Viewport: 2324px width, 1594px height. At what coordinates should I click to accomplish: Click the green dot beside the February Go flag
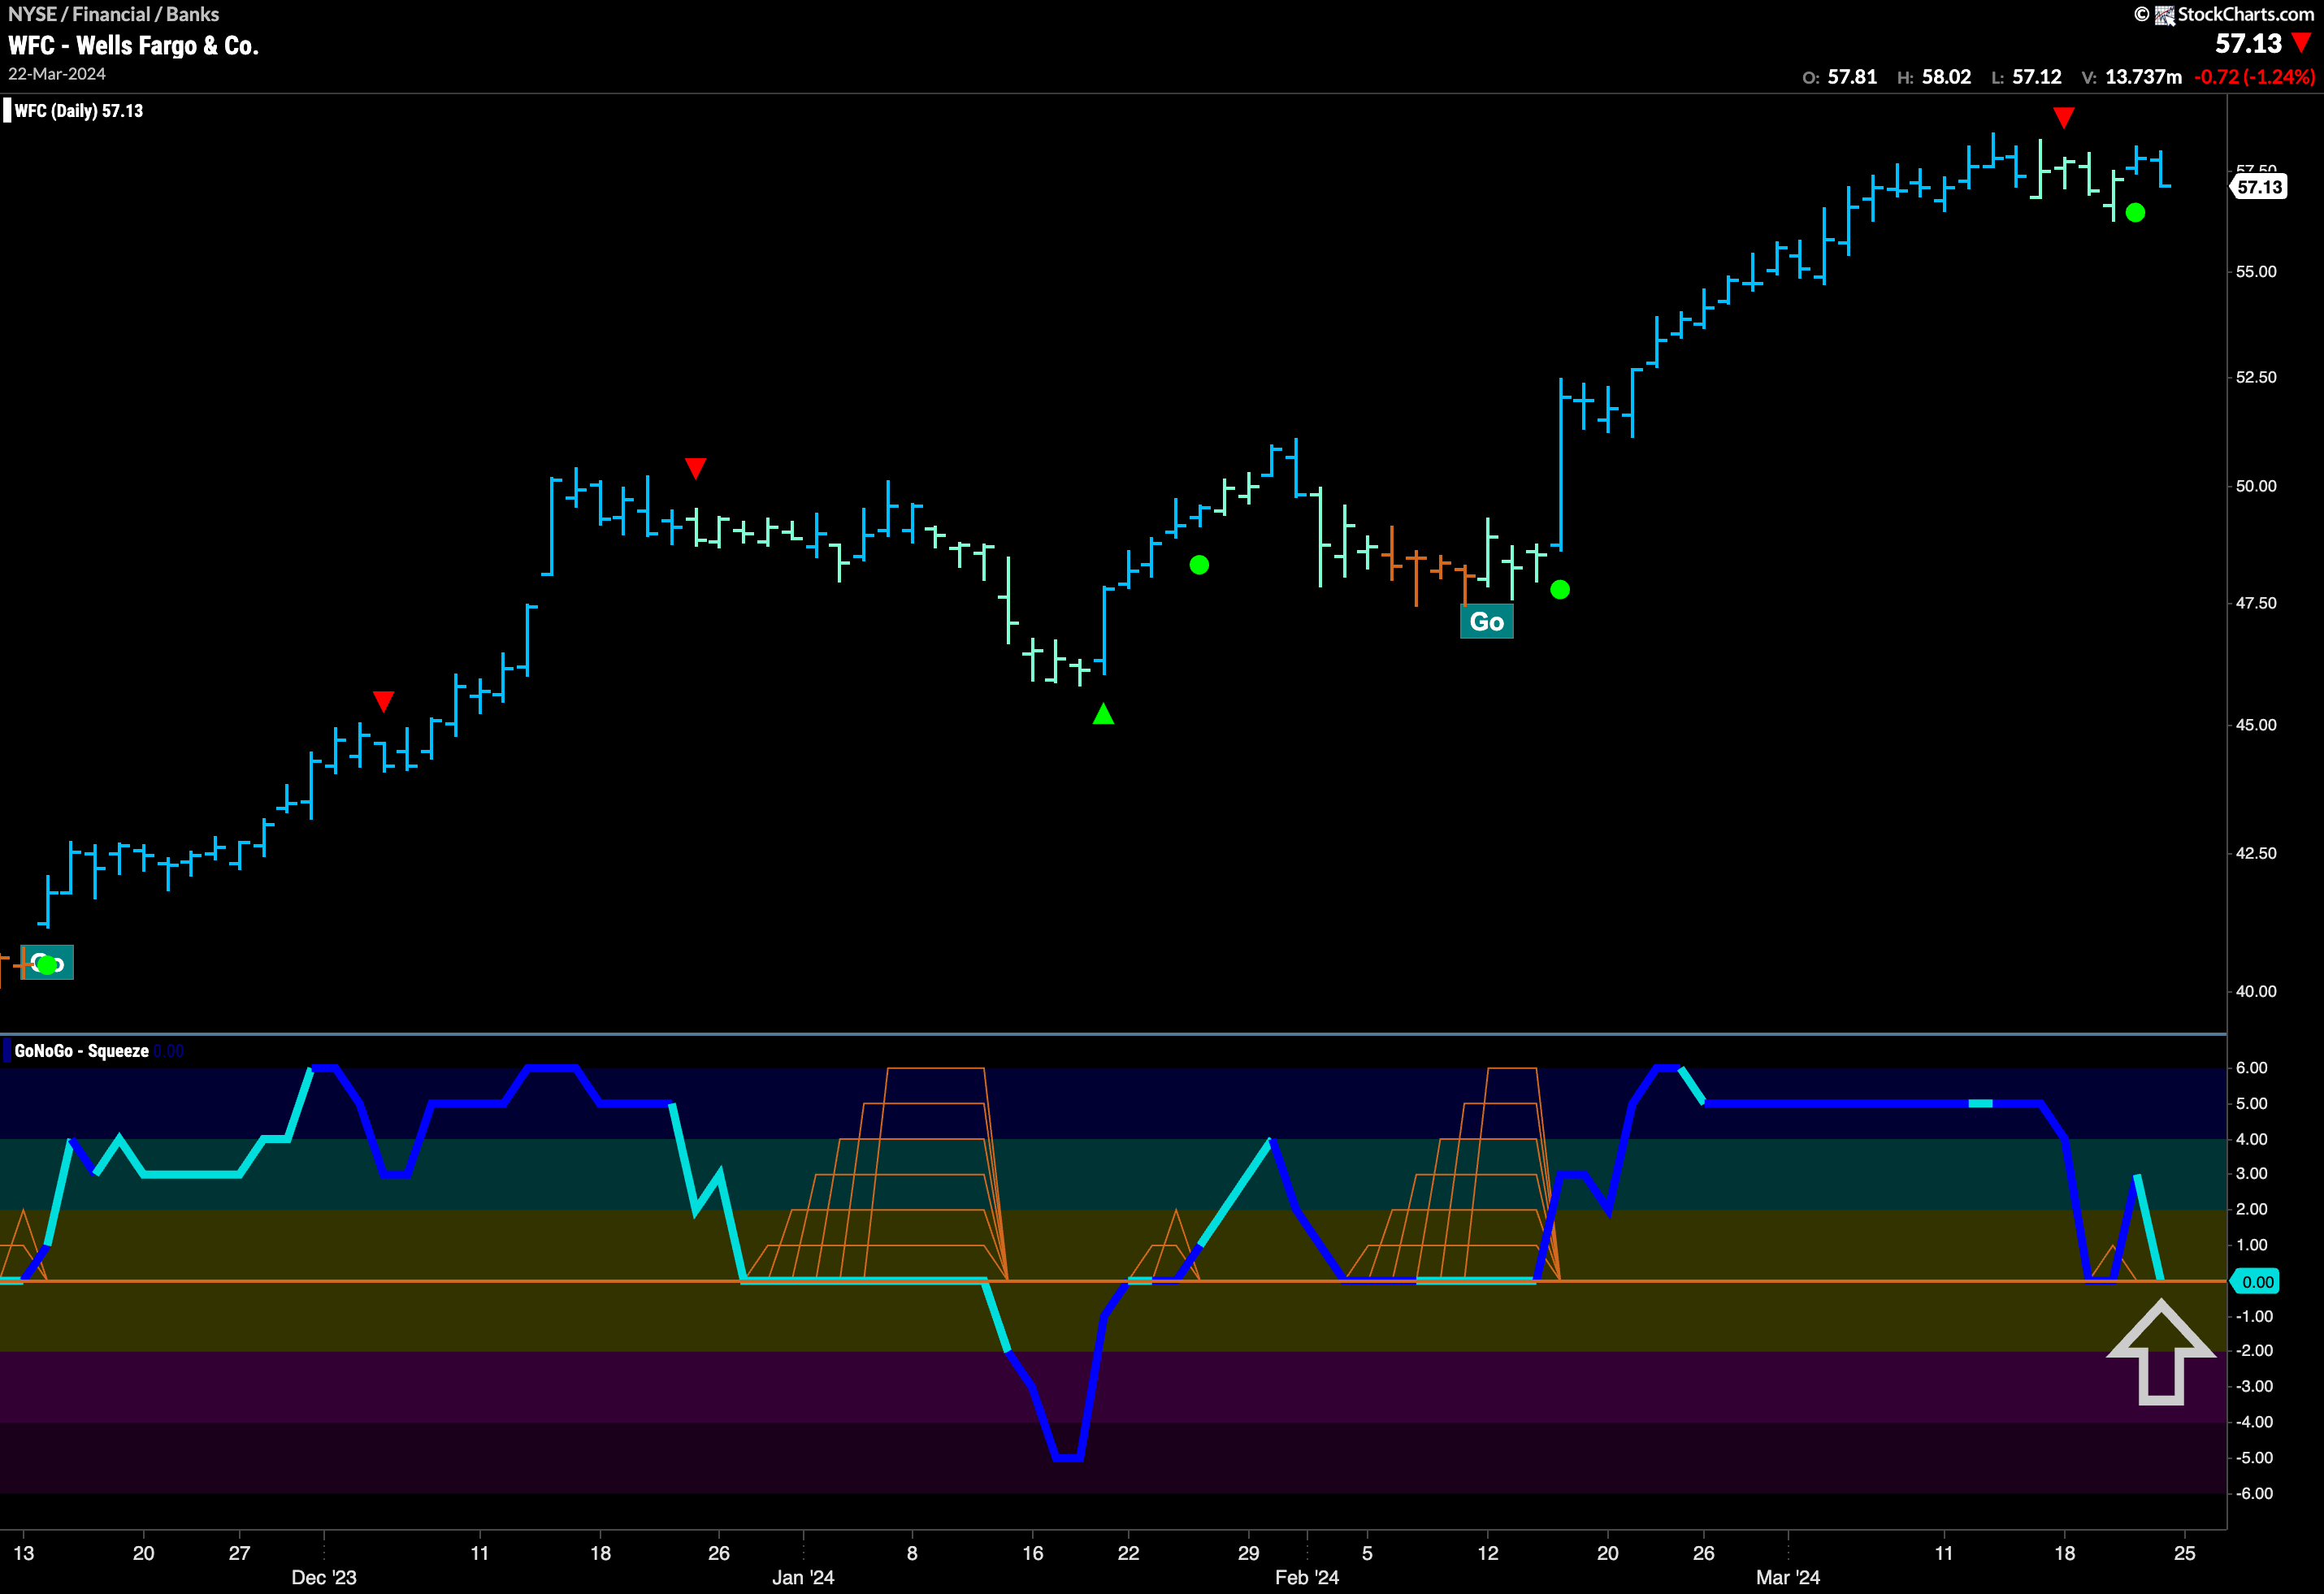pyautogui.click(x=1560, y=590)
